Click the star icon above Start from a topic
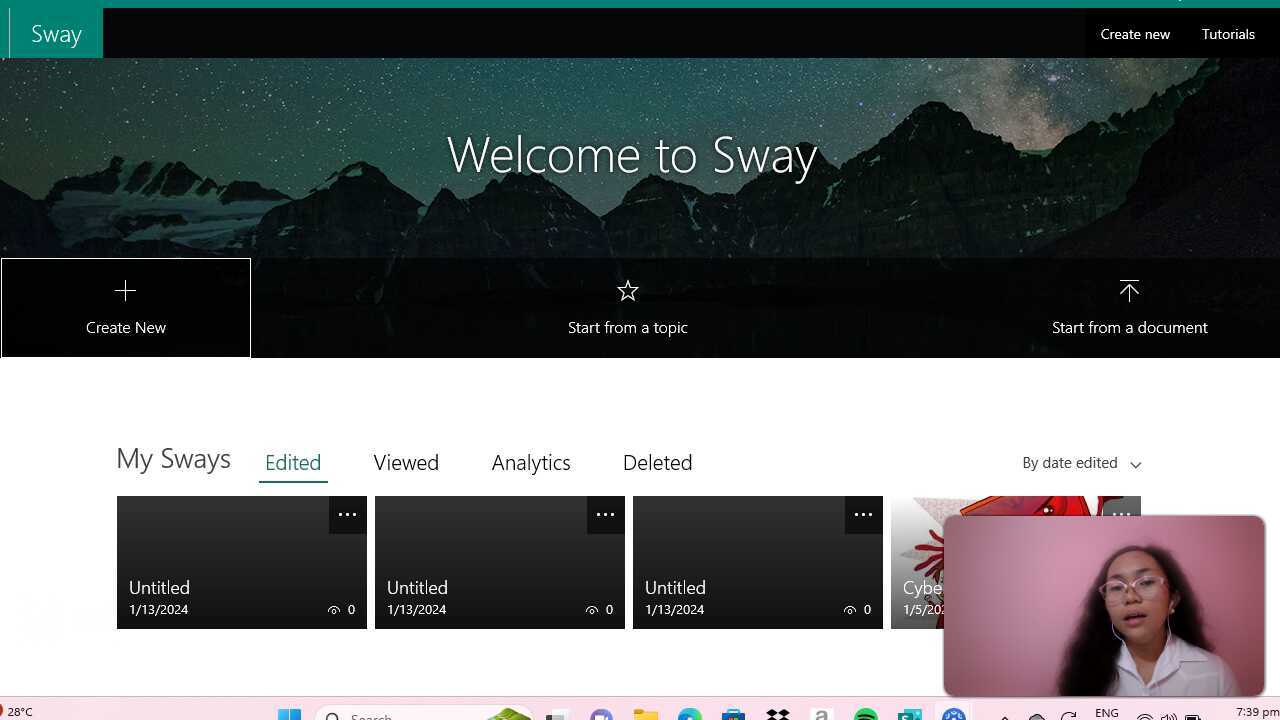Image resolution: width=1280 pixels, height=720 pixels. (628, 290)
